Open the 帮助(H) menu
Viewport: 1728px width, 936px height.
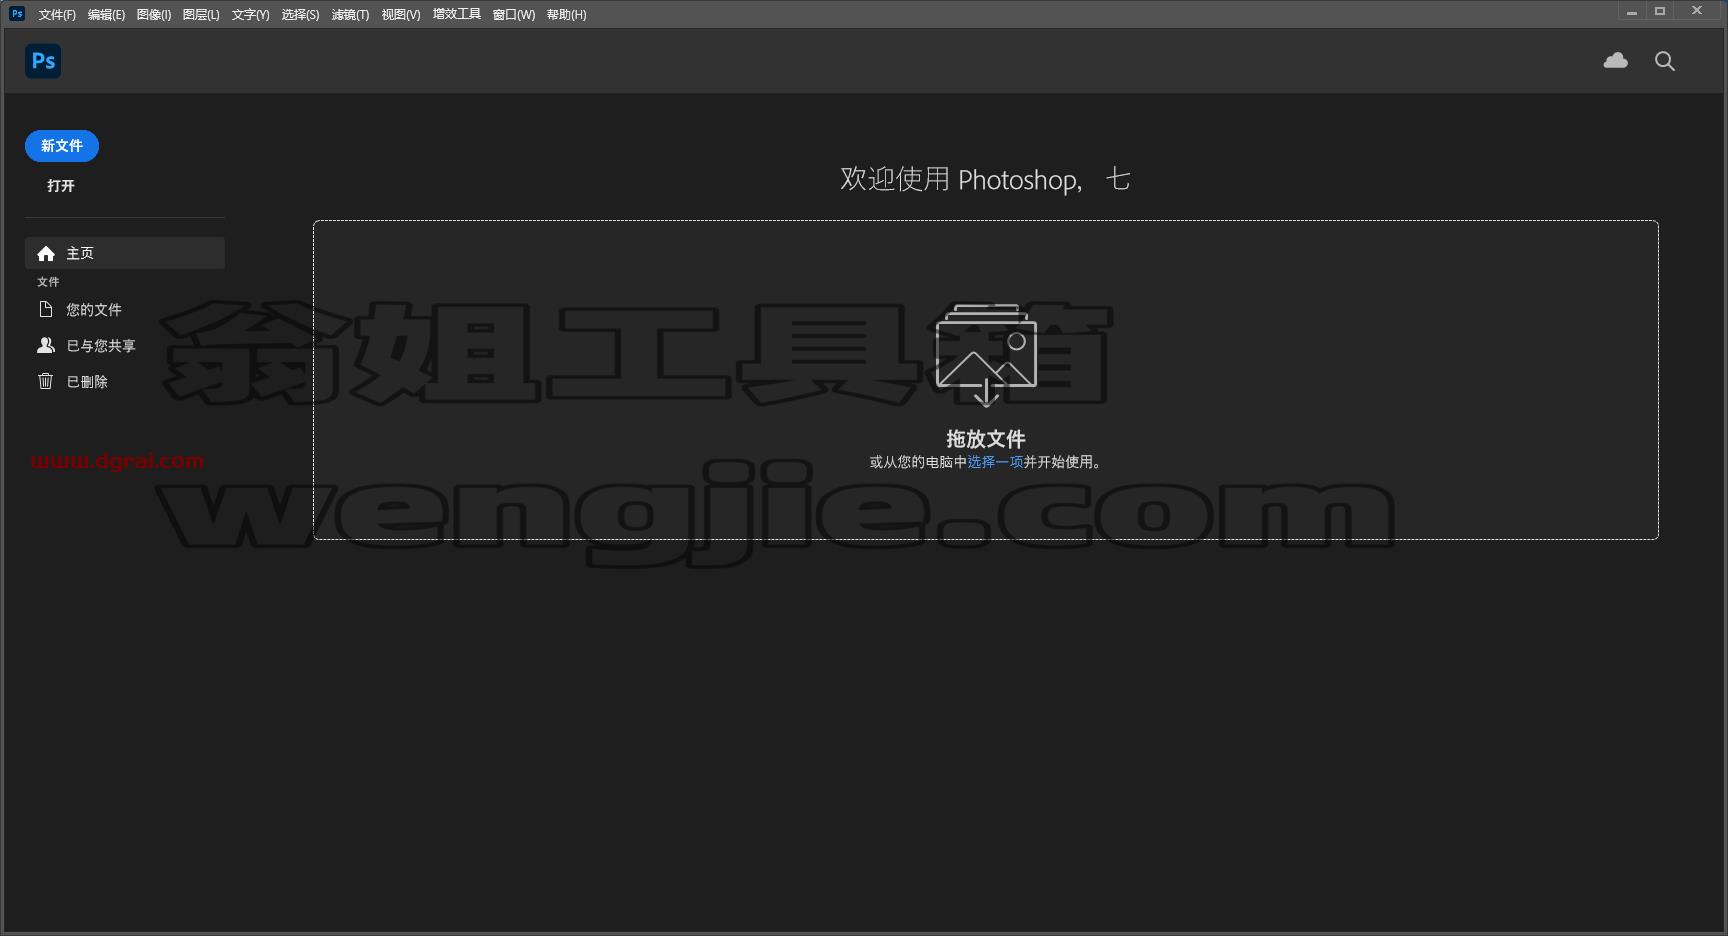[566, 15]
